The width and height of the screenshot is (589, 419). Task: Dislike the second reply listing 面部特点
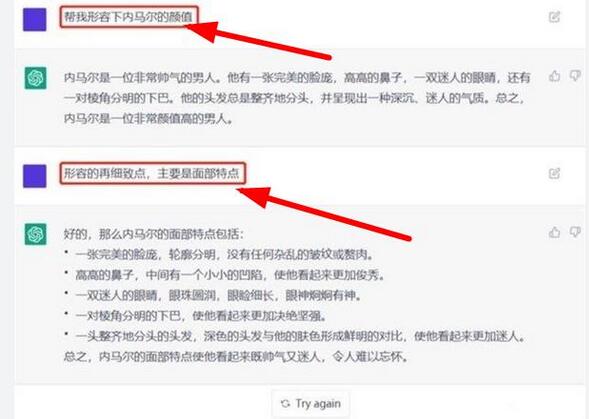[x=575, y=232]
